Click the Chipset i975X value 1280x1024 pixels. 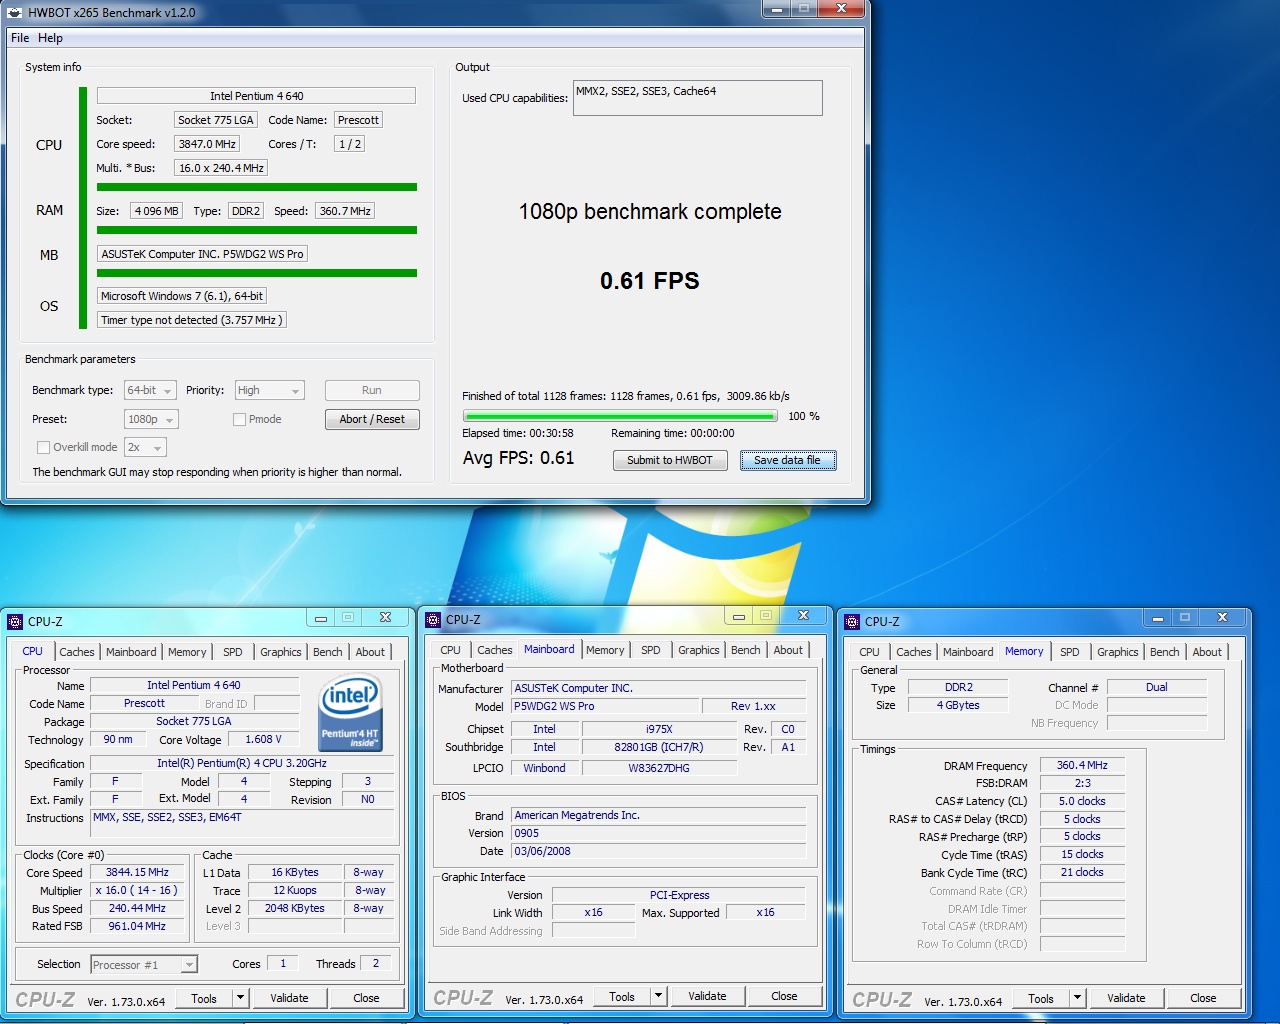pyautogui.click(x=659, y=729)
